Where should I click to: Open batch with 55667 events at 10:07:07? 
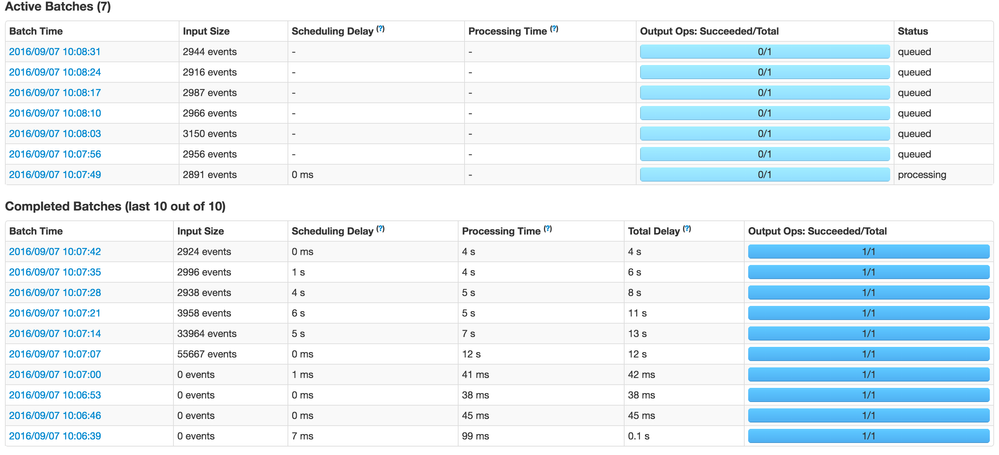click(x=55, y=354)
